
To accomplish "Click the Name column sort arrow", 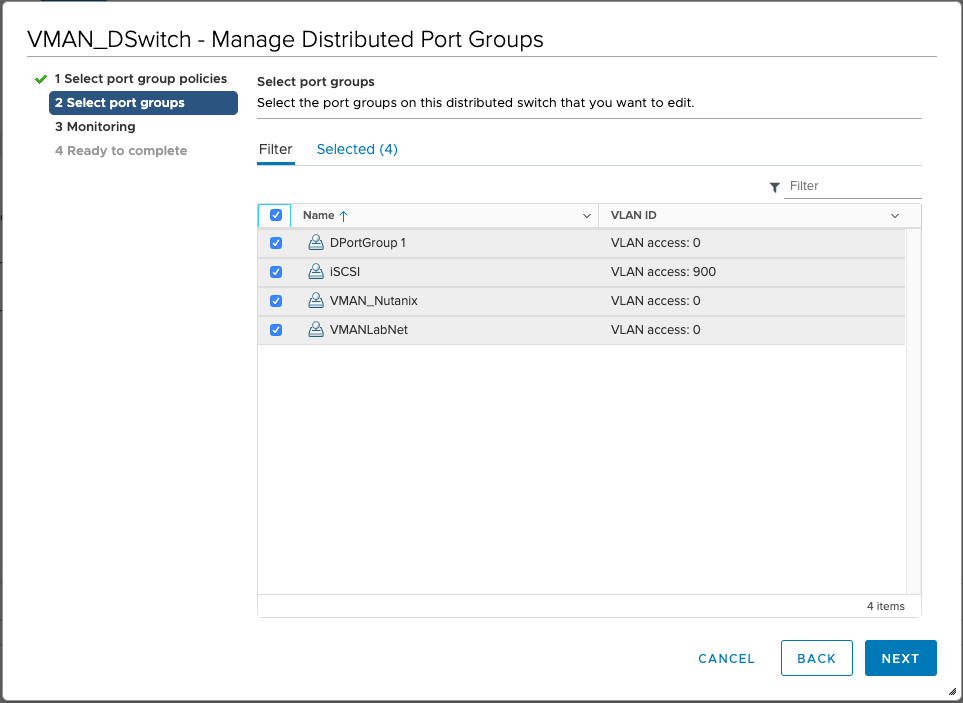I will point(344,215).
